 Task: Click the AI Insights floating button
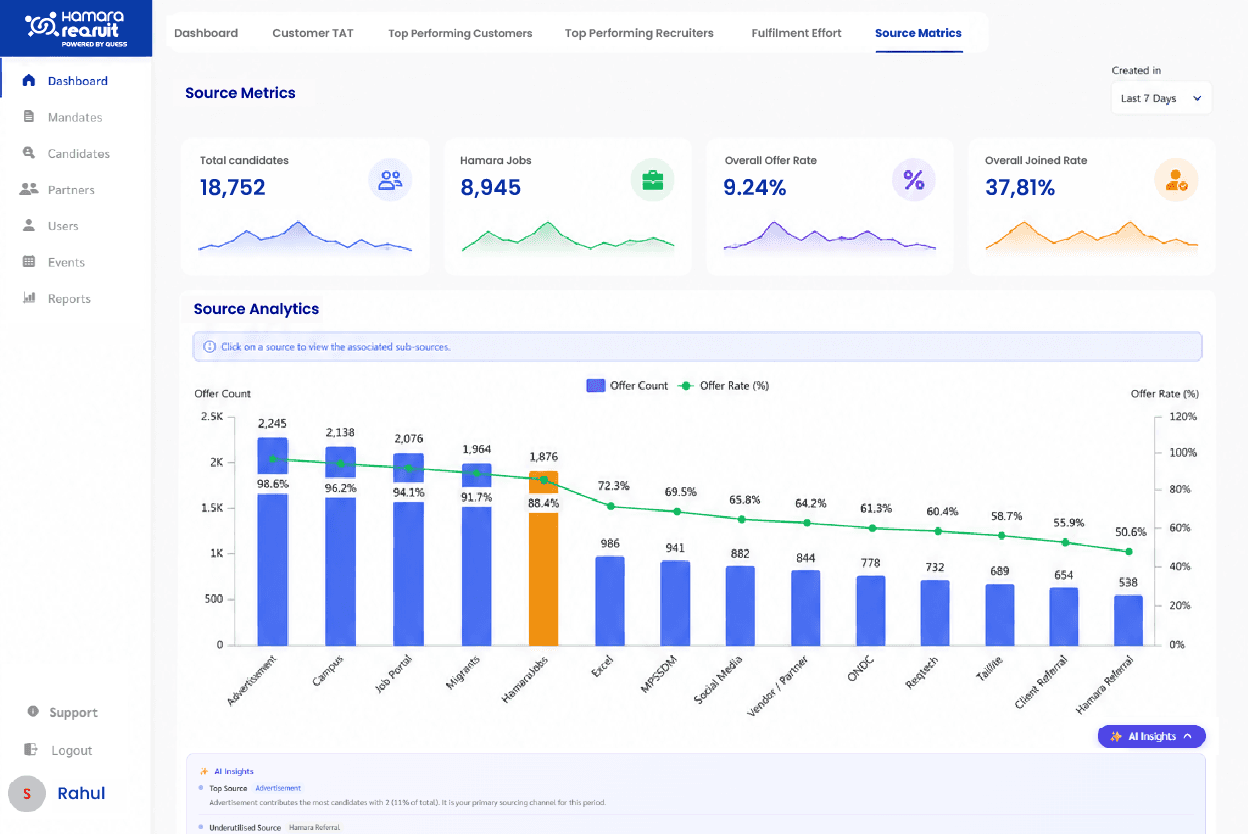[x=1152, y=737]
